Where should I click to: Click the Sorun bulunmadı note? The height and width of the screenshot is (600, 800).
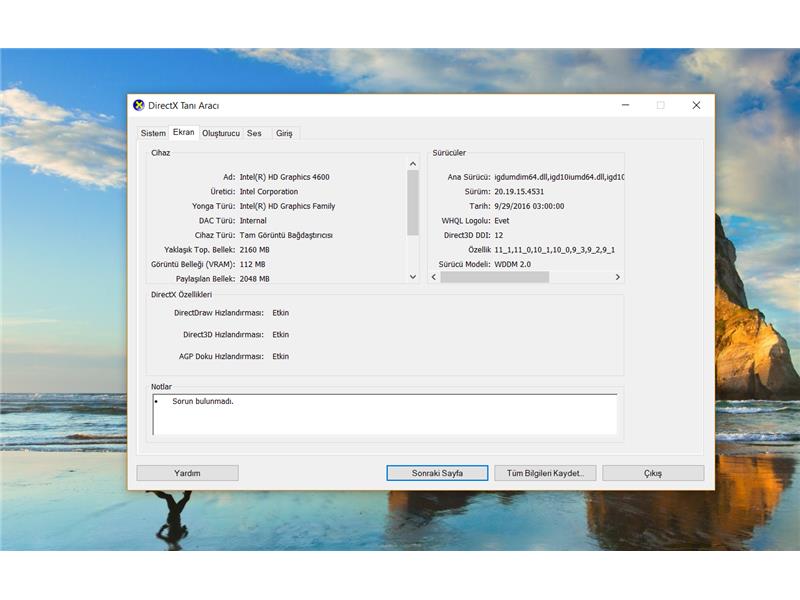(203, 401)
